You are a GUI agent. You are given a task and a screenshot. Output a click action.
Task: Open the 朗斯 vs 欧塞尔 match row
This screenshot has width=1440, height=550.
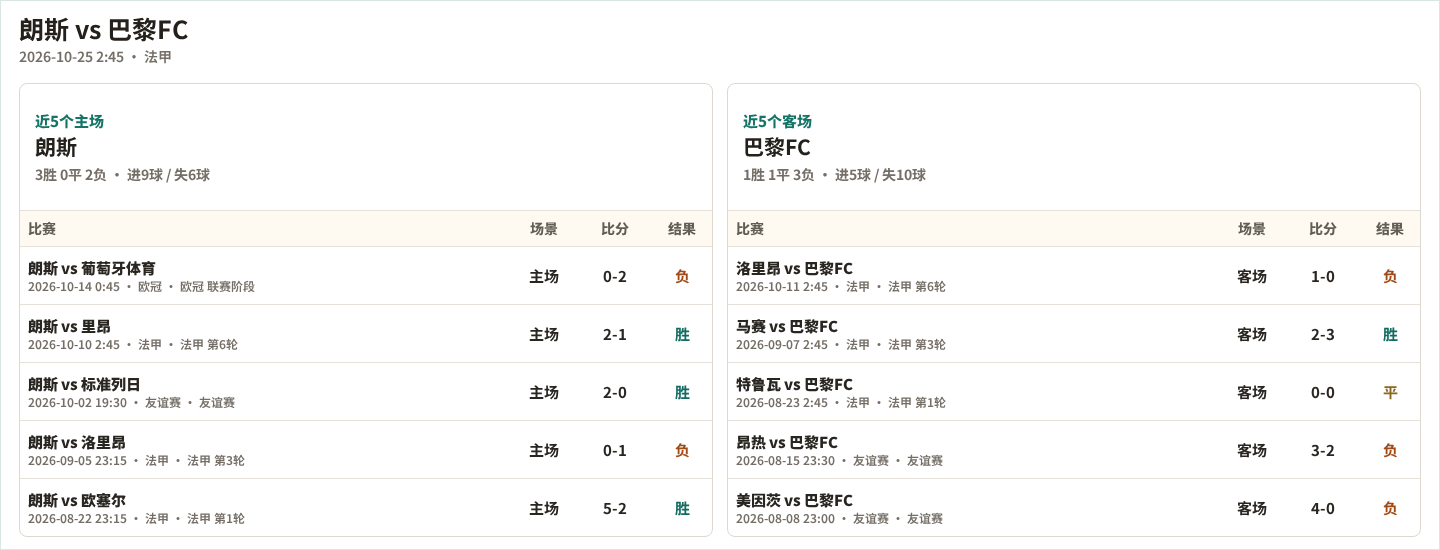[x=366, y=508]
